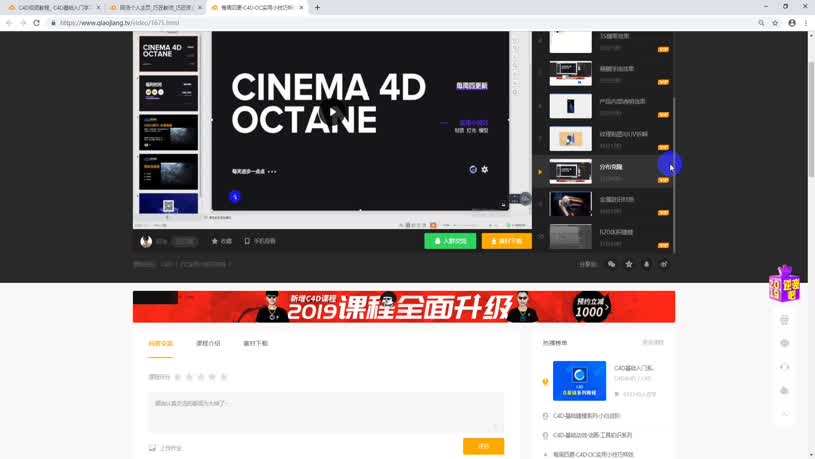815x459 pixels.
Task: Open the third hot list course link
Action: pyautogui.click(x=593, y=435)
